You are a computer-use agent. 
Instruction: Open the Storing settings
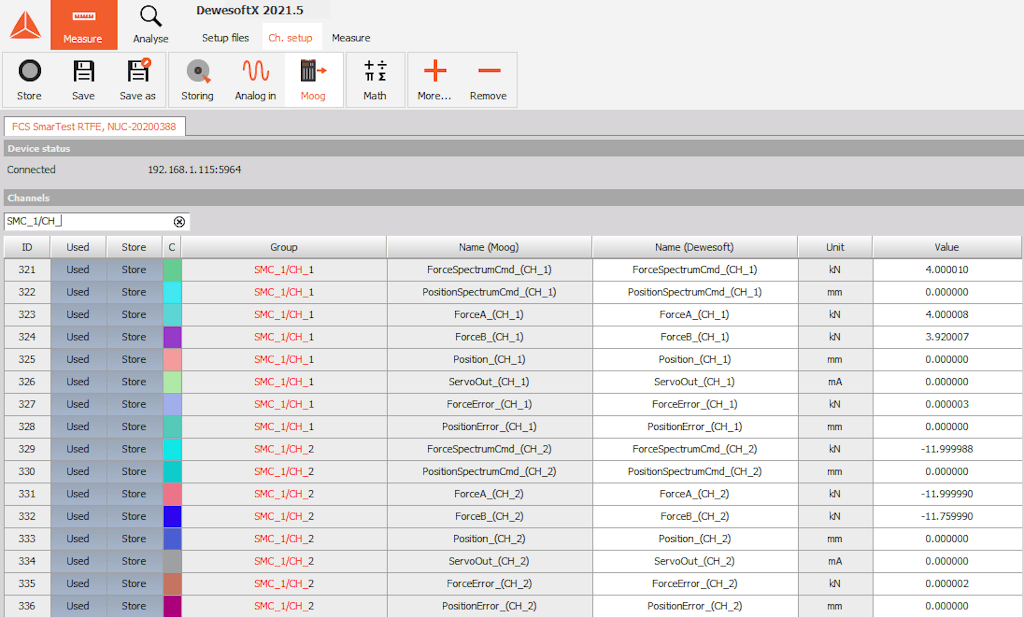[197, 80]
